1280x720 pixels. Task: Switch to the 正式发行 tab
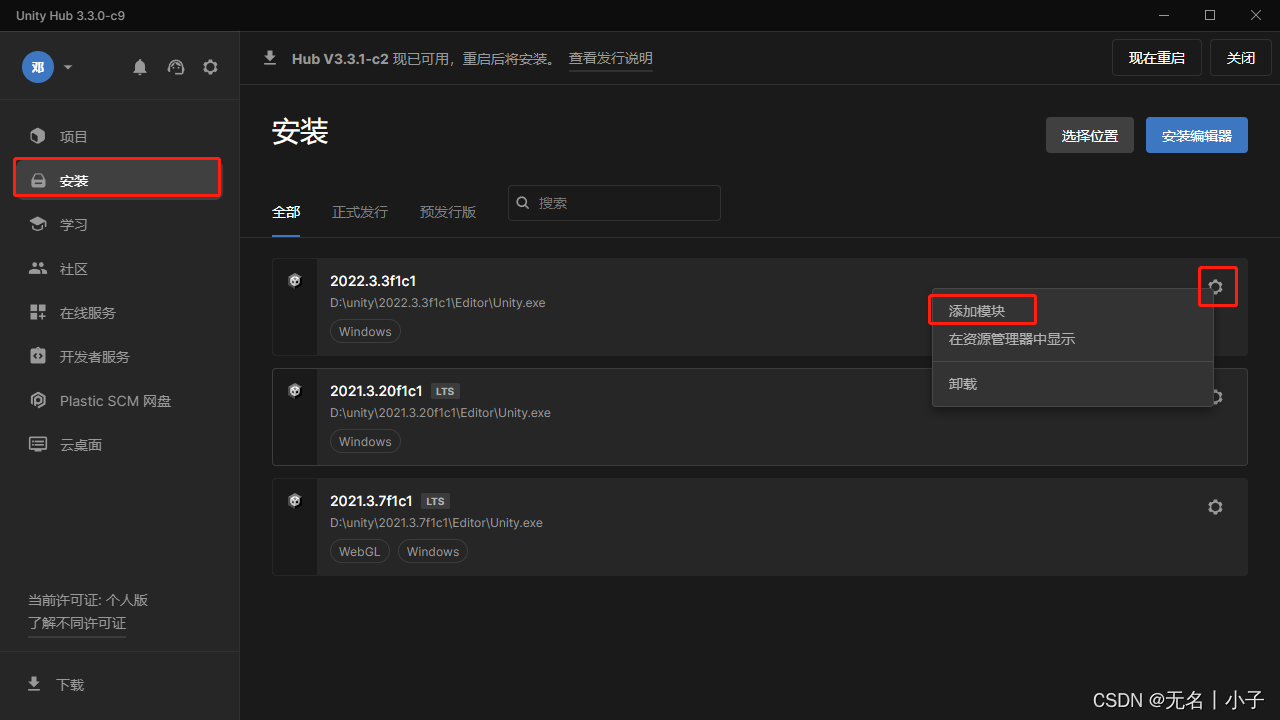(359, 211)
